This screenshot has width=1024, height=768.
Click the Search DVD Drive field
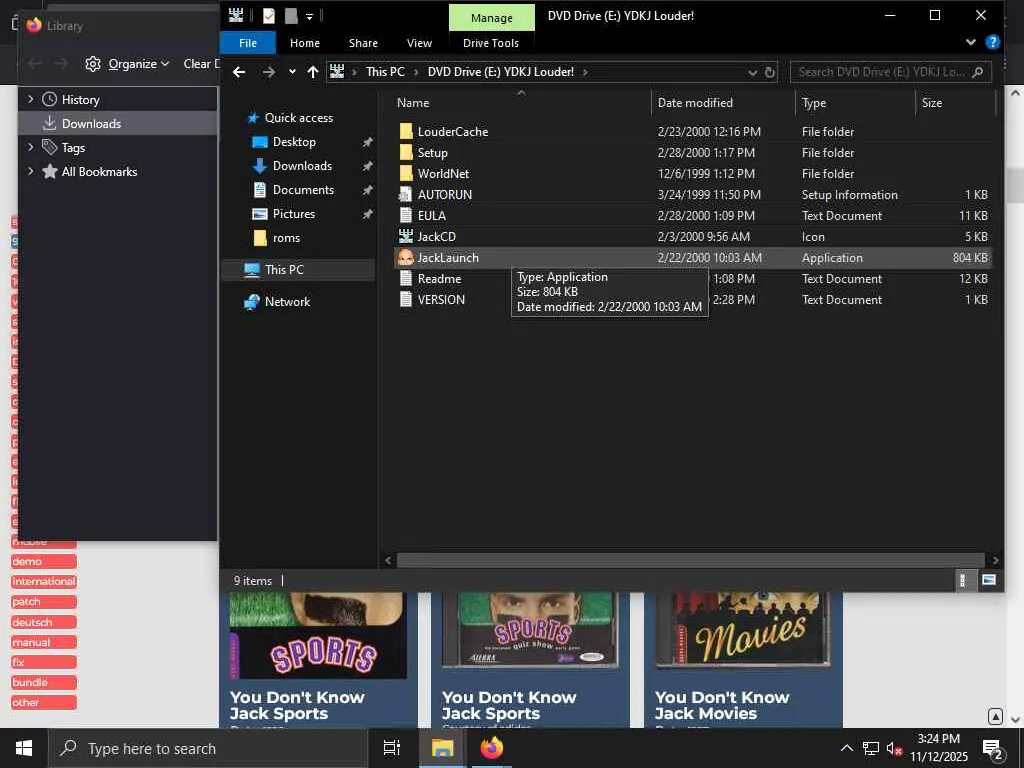[891, 72]
